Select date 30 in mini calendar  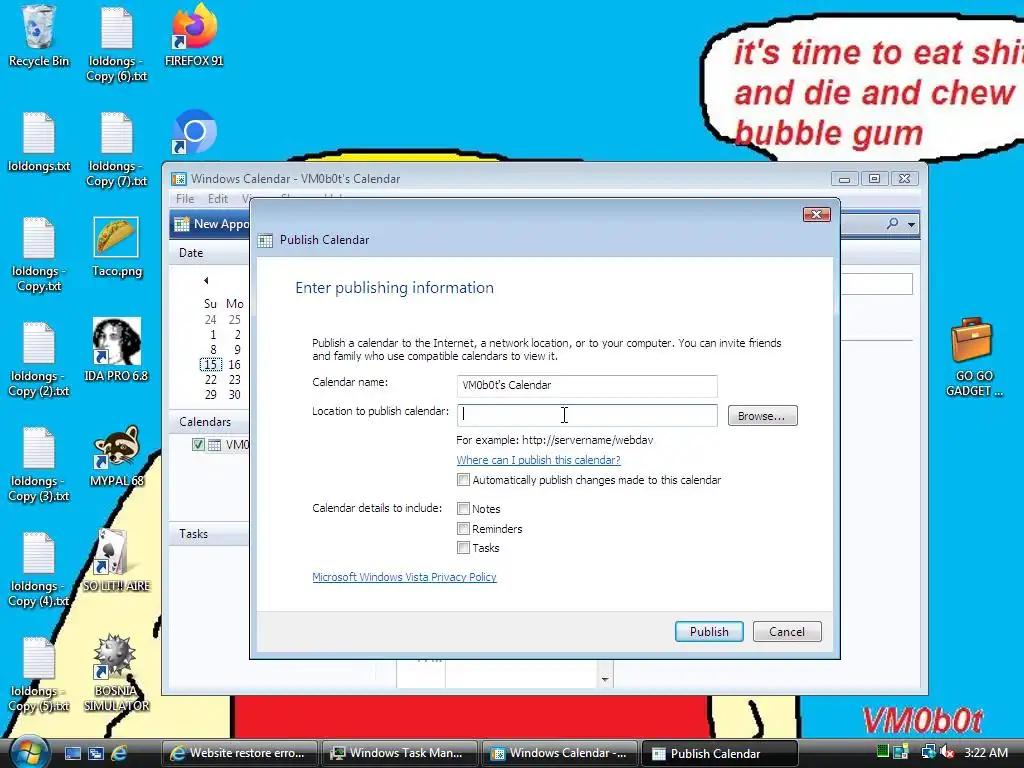(x=234, y=394)
